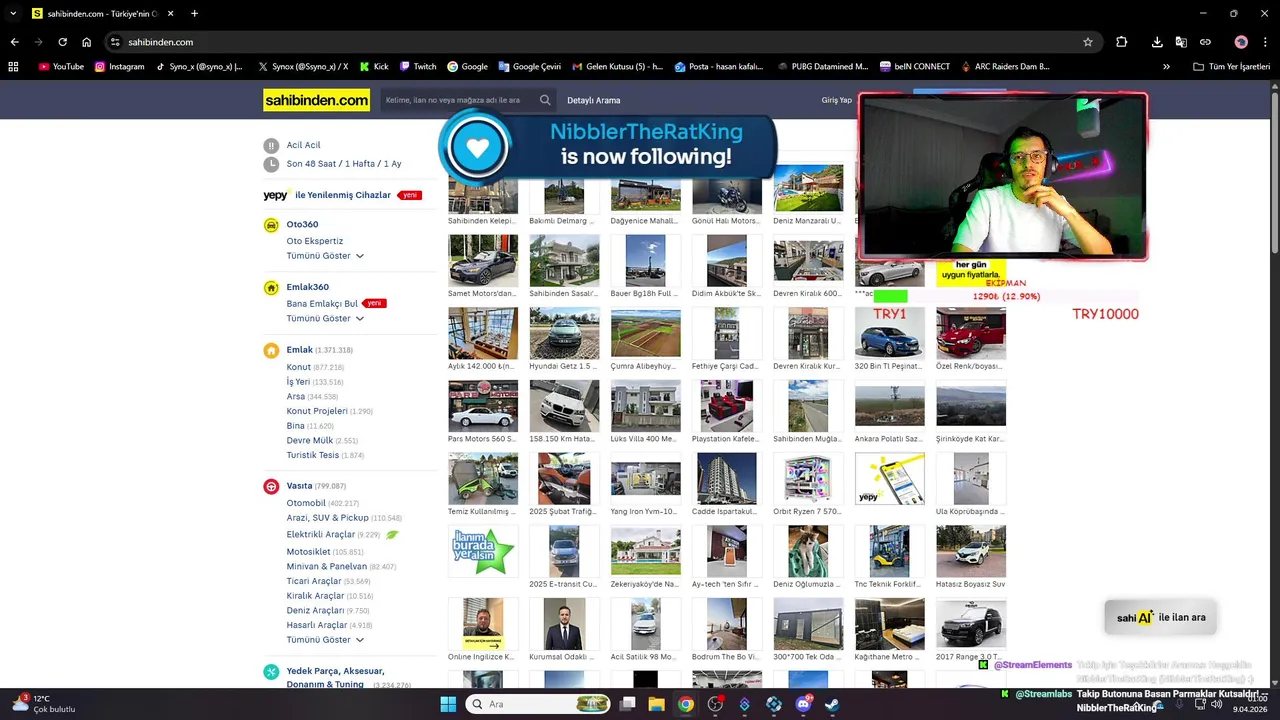Click the clock icon beside Son 48 Saat
The image size is (1280, 720).
click(271, 164)
